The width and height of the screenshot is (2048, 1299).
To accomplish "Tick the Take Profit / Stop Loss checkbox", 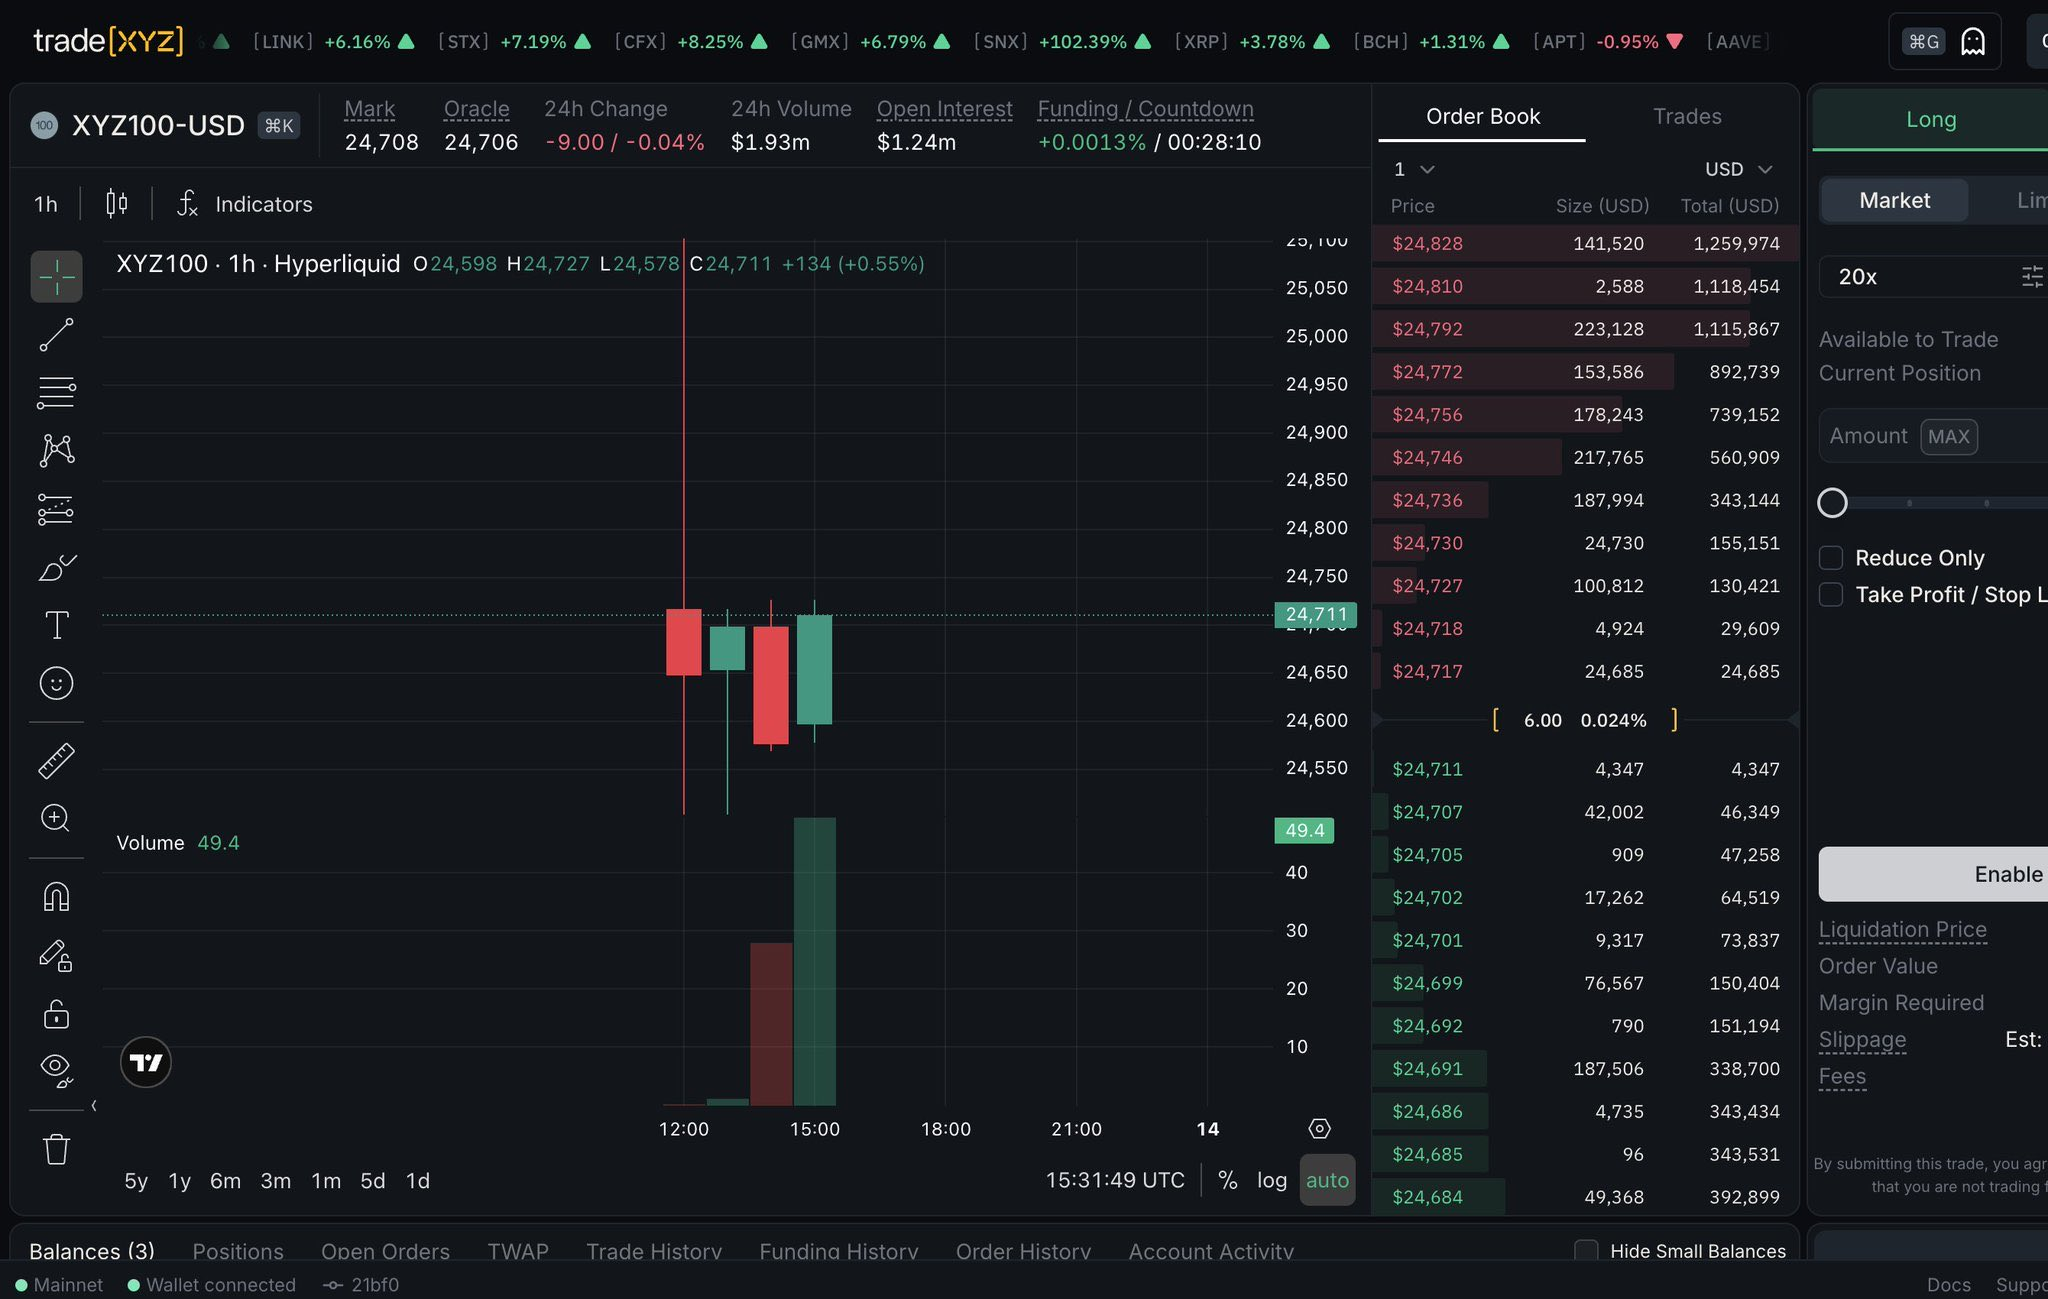I will pyautogui.click(x=1831, y=595).
